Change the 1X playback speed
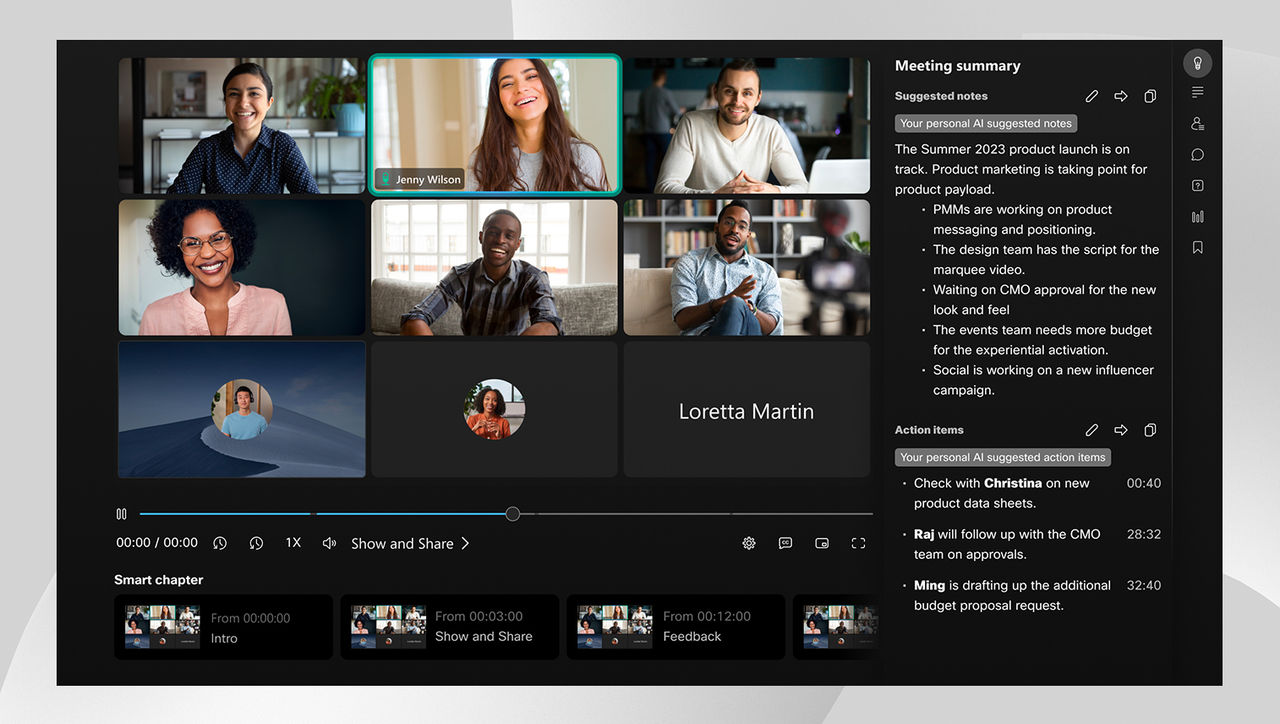The width and height of the screenshot is (1280, 724). (x=293, y=543)
